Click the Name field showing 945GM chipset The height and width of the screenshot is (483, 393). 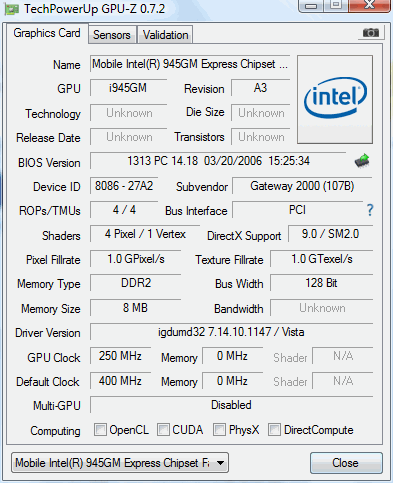point(190,64)
